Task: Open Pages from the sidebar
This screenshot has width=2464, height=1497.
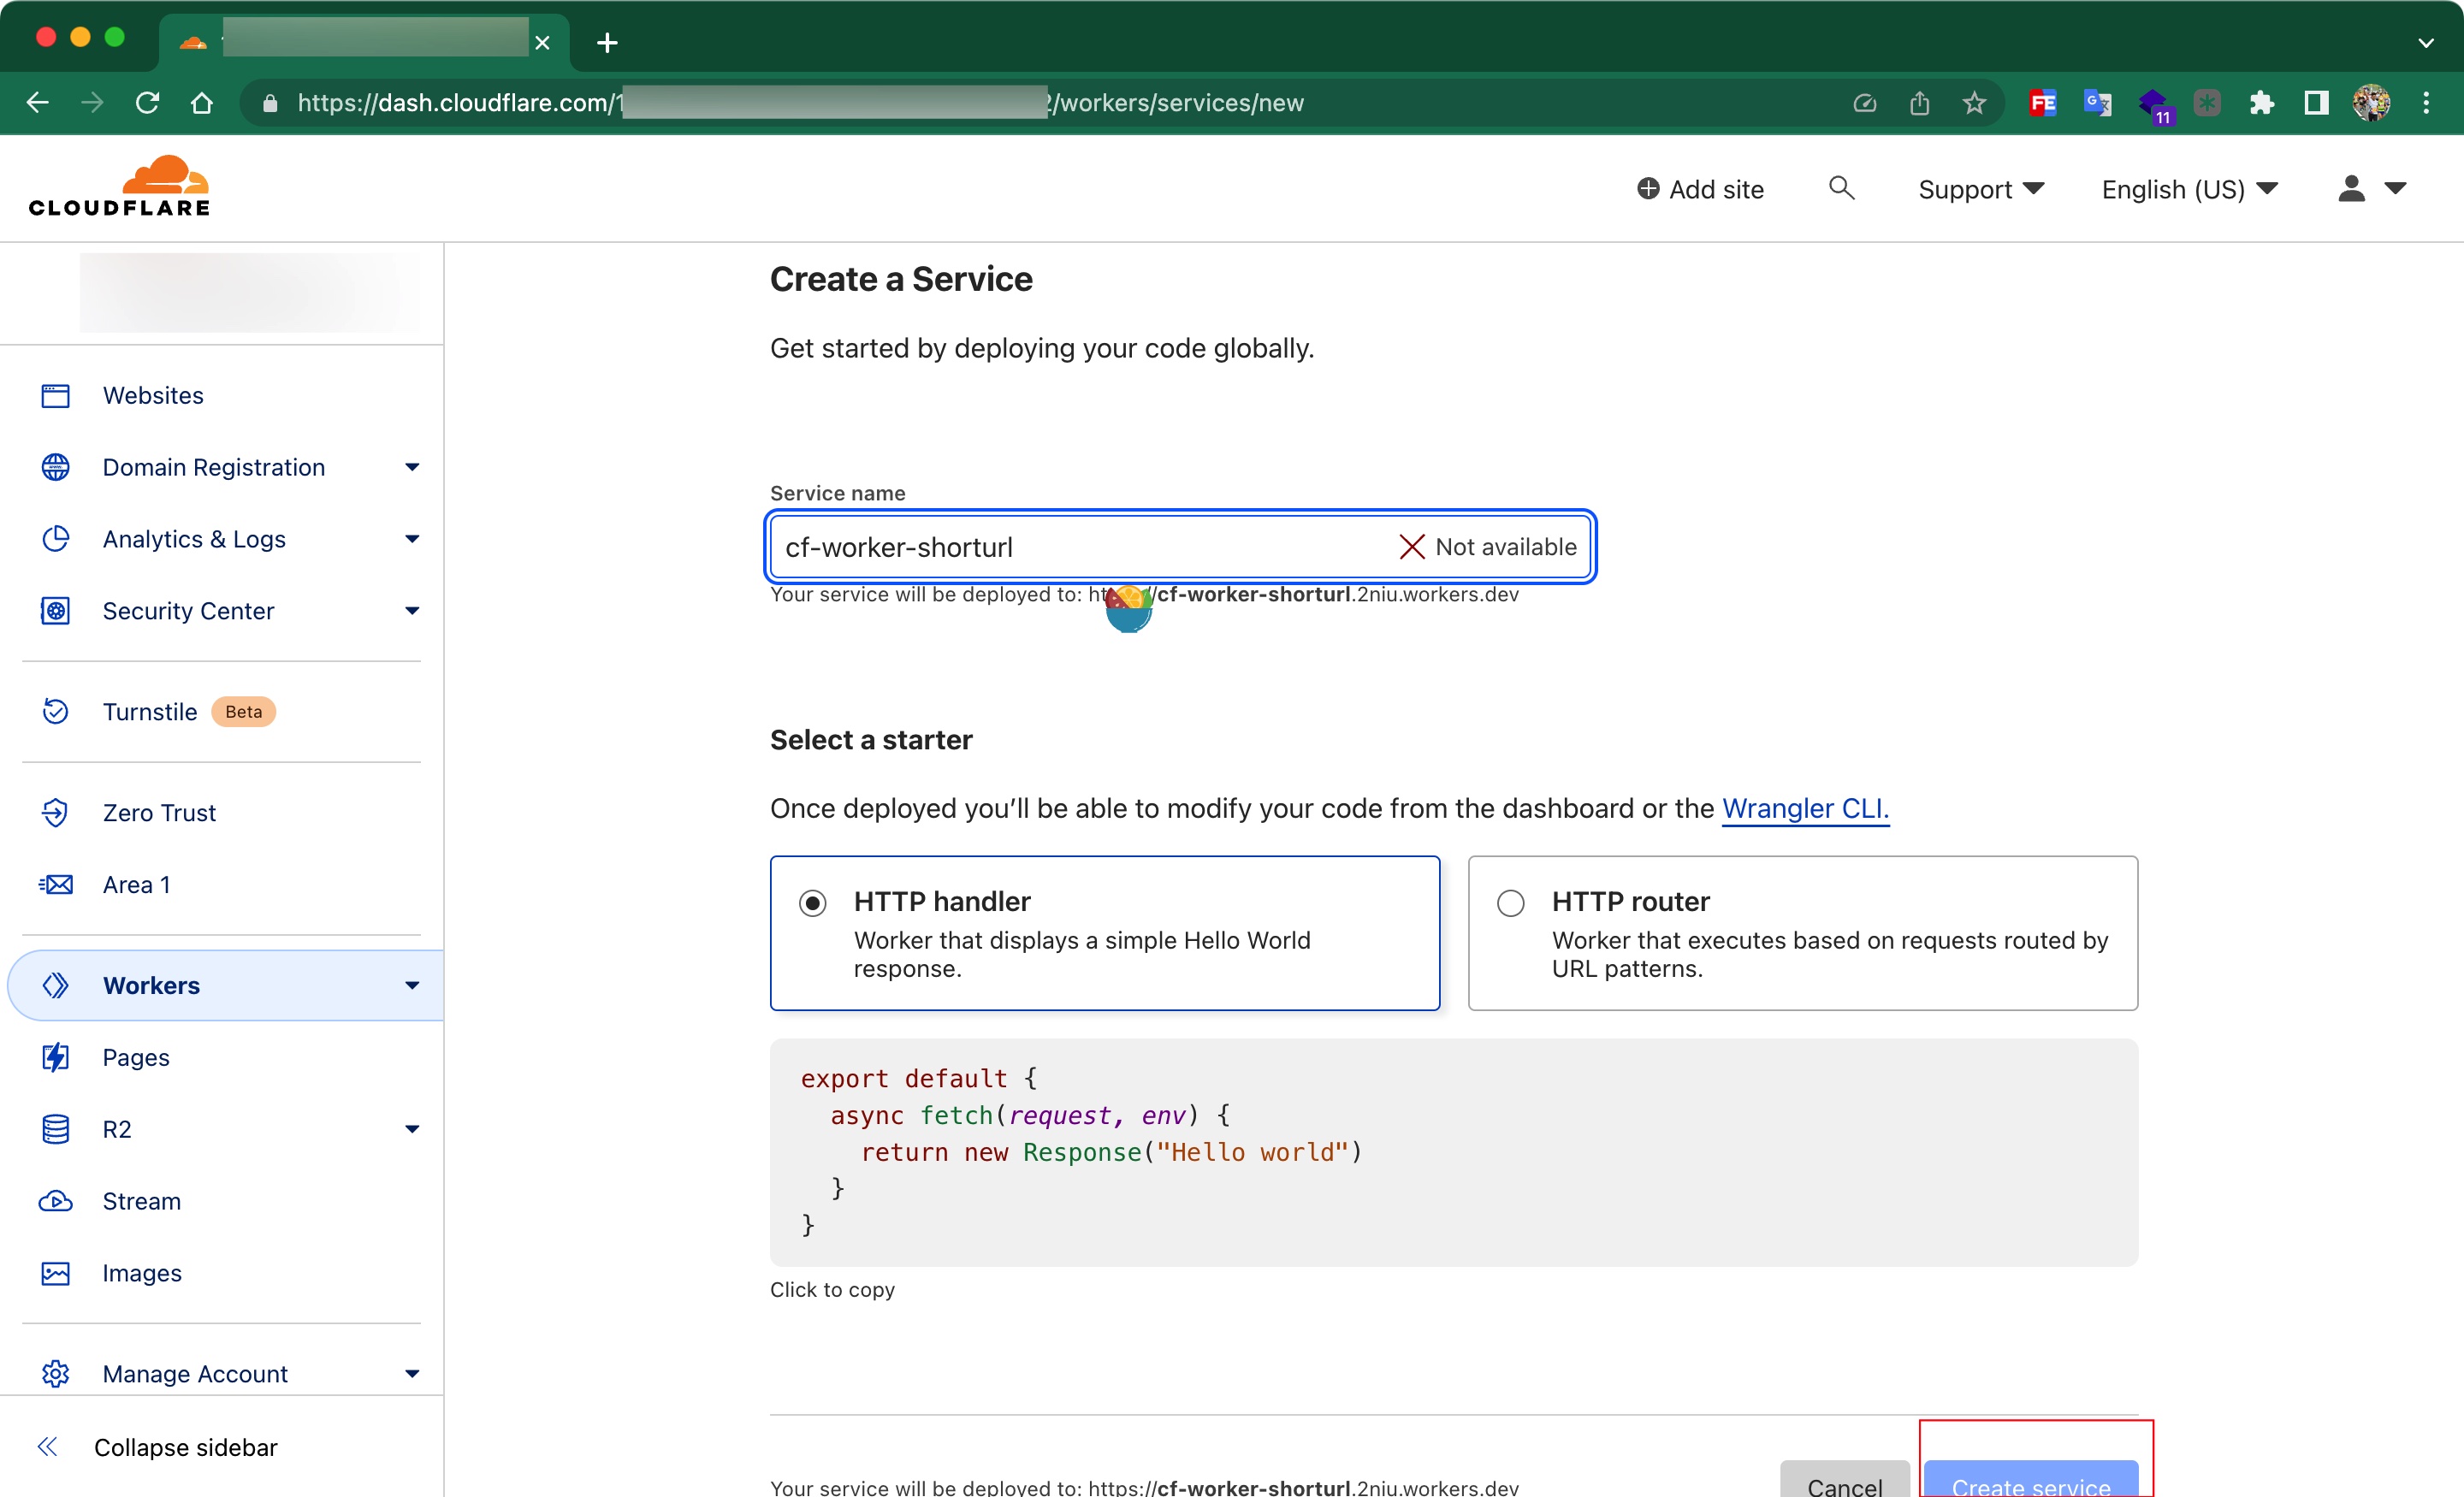Action: click(x=135, y=1057)
